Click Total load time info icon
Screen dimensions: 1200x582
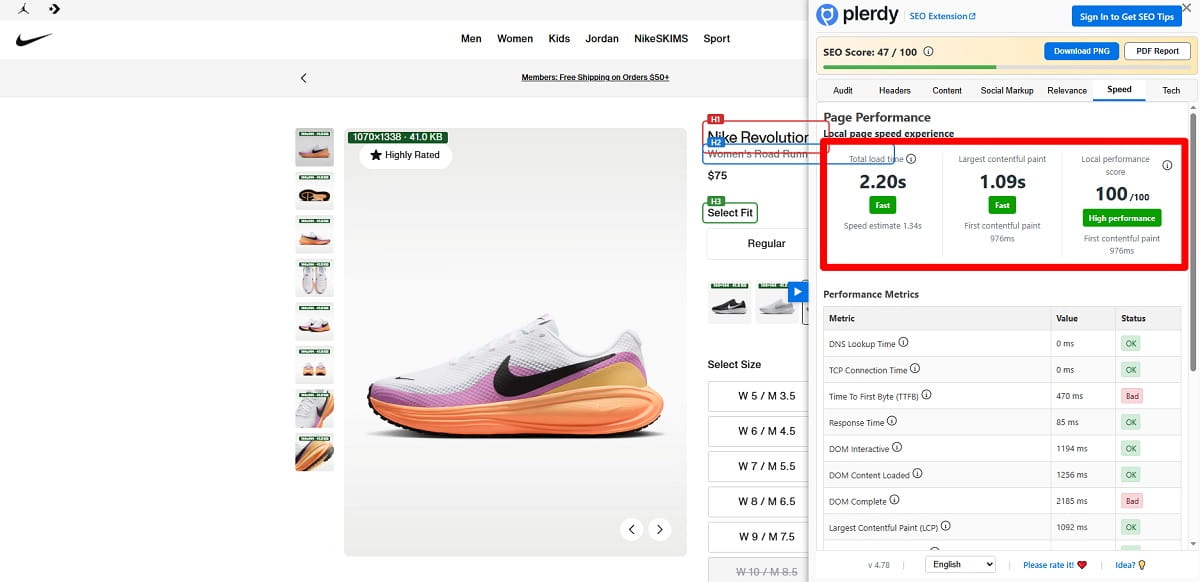911,159
